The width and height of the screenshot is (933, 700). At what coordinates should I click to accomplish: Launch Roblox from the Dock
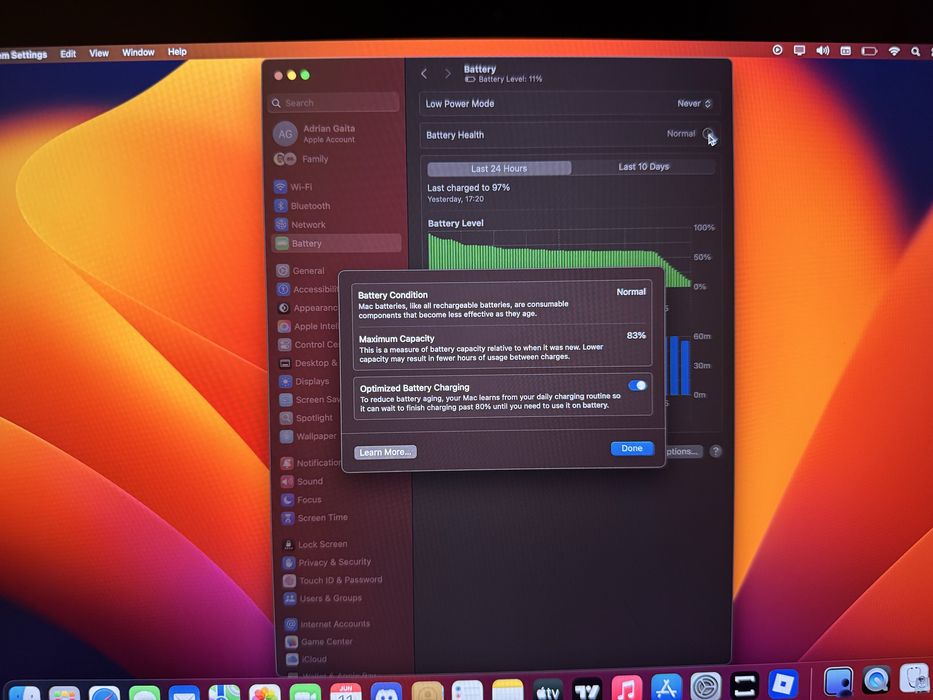[783, 684]
